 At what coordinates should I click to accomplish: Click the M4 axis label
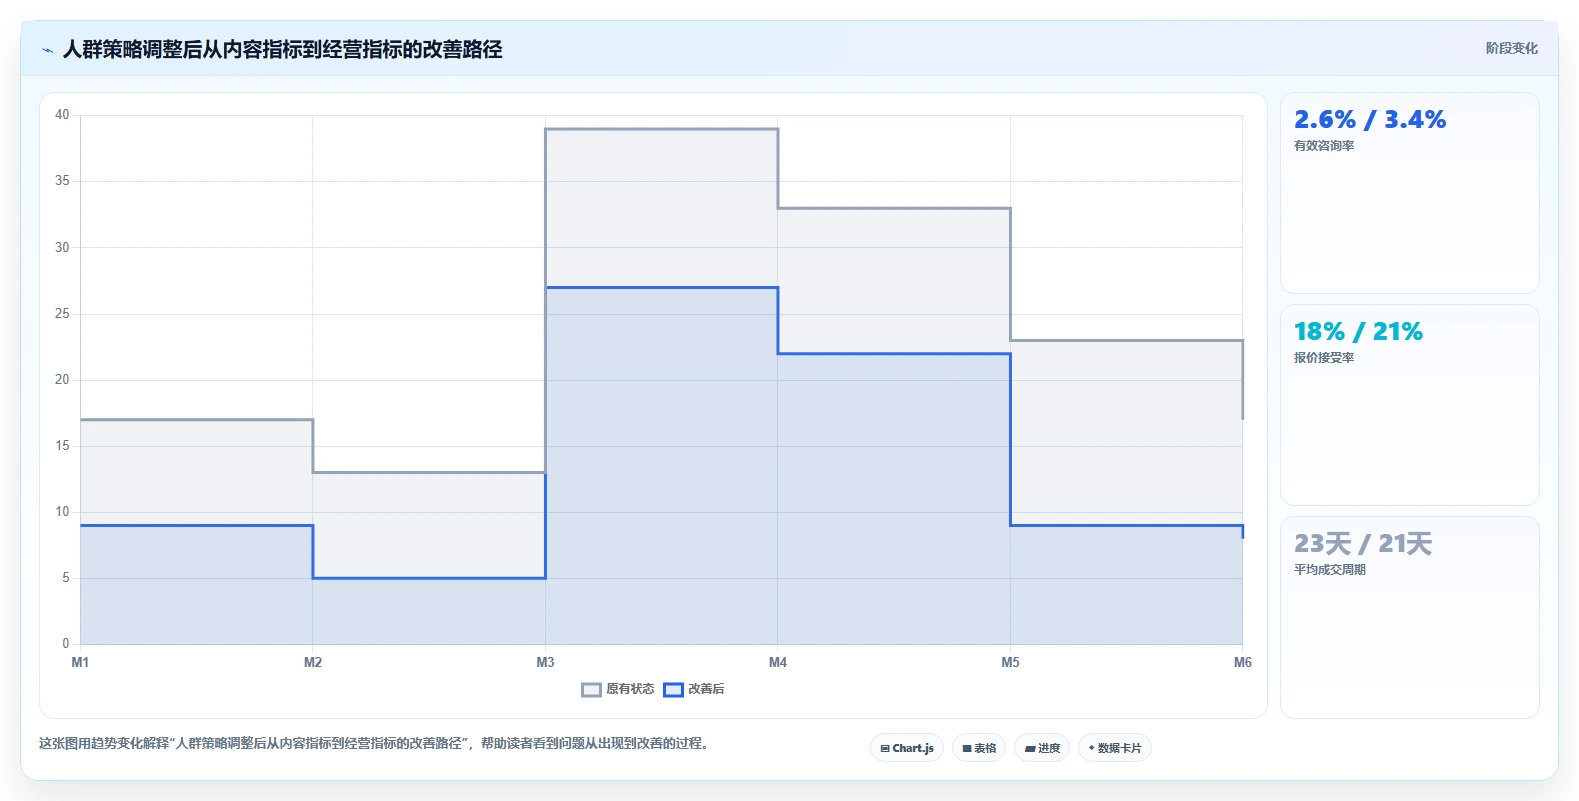tap(778, 662)
